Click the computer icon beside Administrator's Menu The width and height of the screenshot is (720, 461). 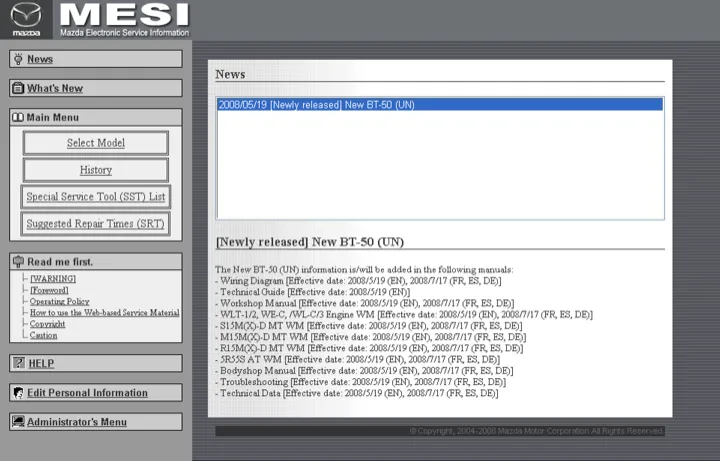18,422
